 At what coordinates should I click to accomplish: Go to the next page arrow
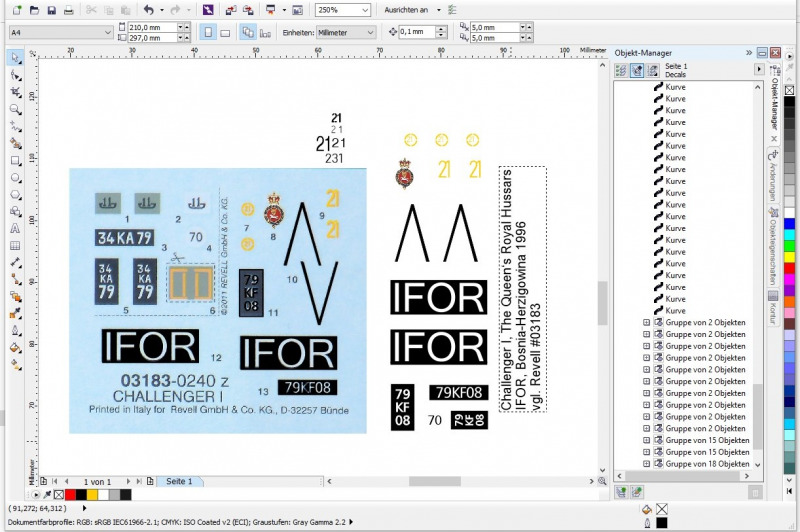click(x=128, y=481)
